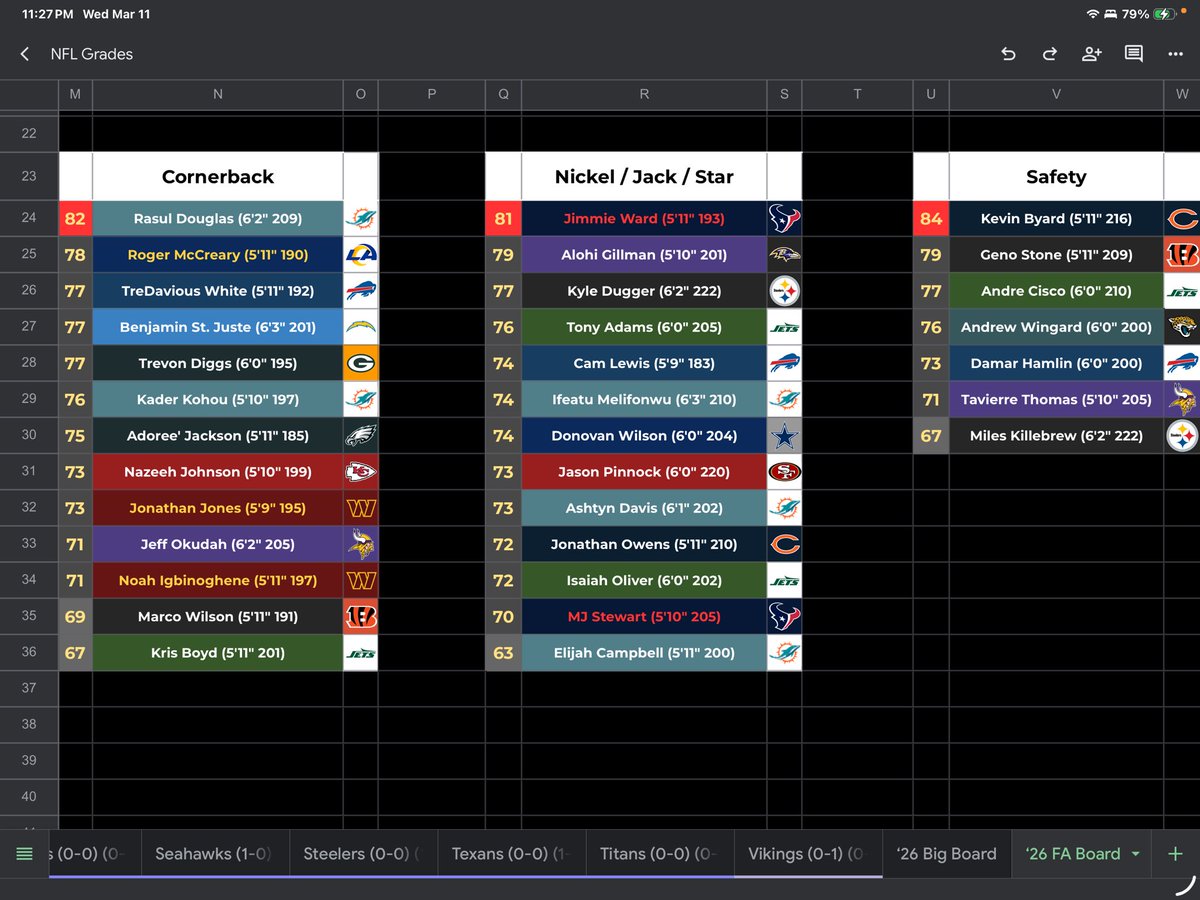
Task: Switch to the Steelers (0-0) sheet tab
Action: pos(364,854)
